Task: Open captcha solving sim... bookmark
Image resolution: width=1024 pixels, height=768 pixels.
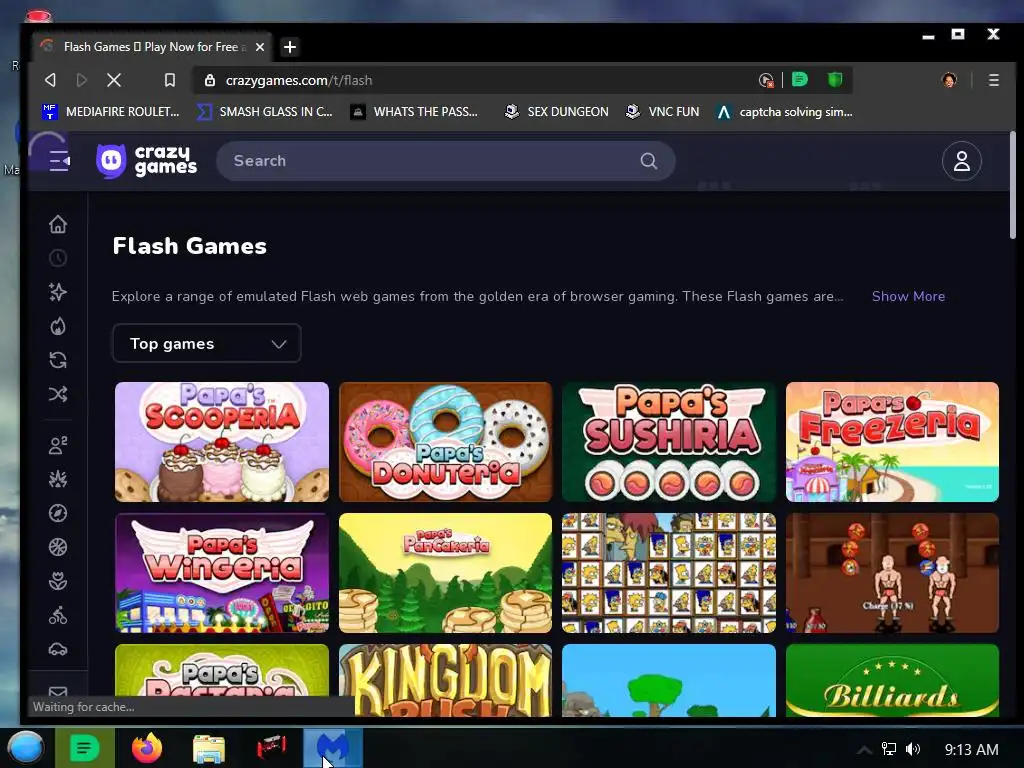Action: pos(784,112)
